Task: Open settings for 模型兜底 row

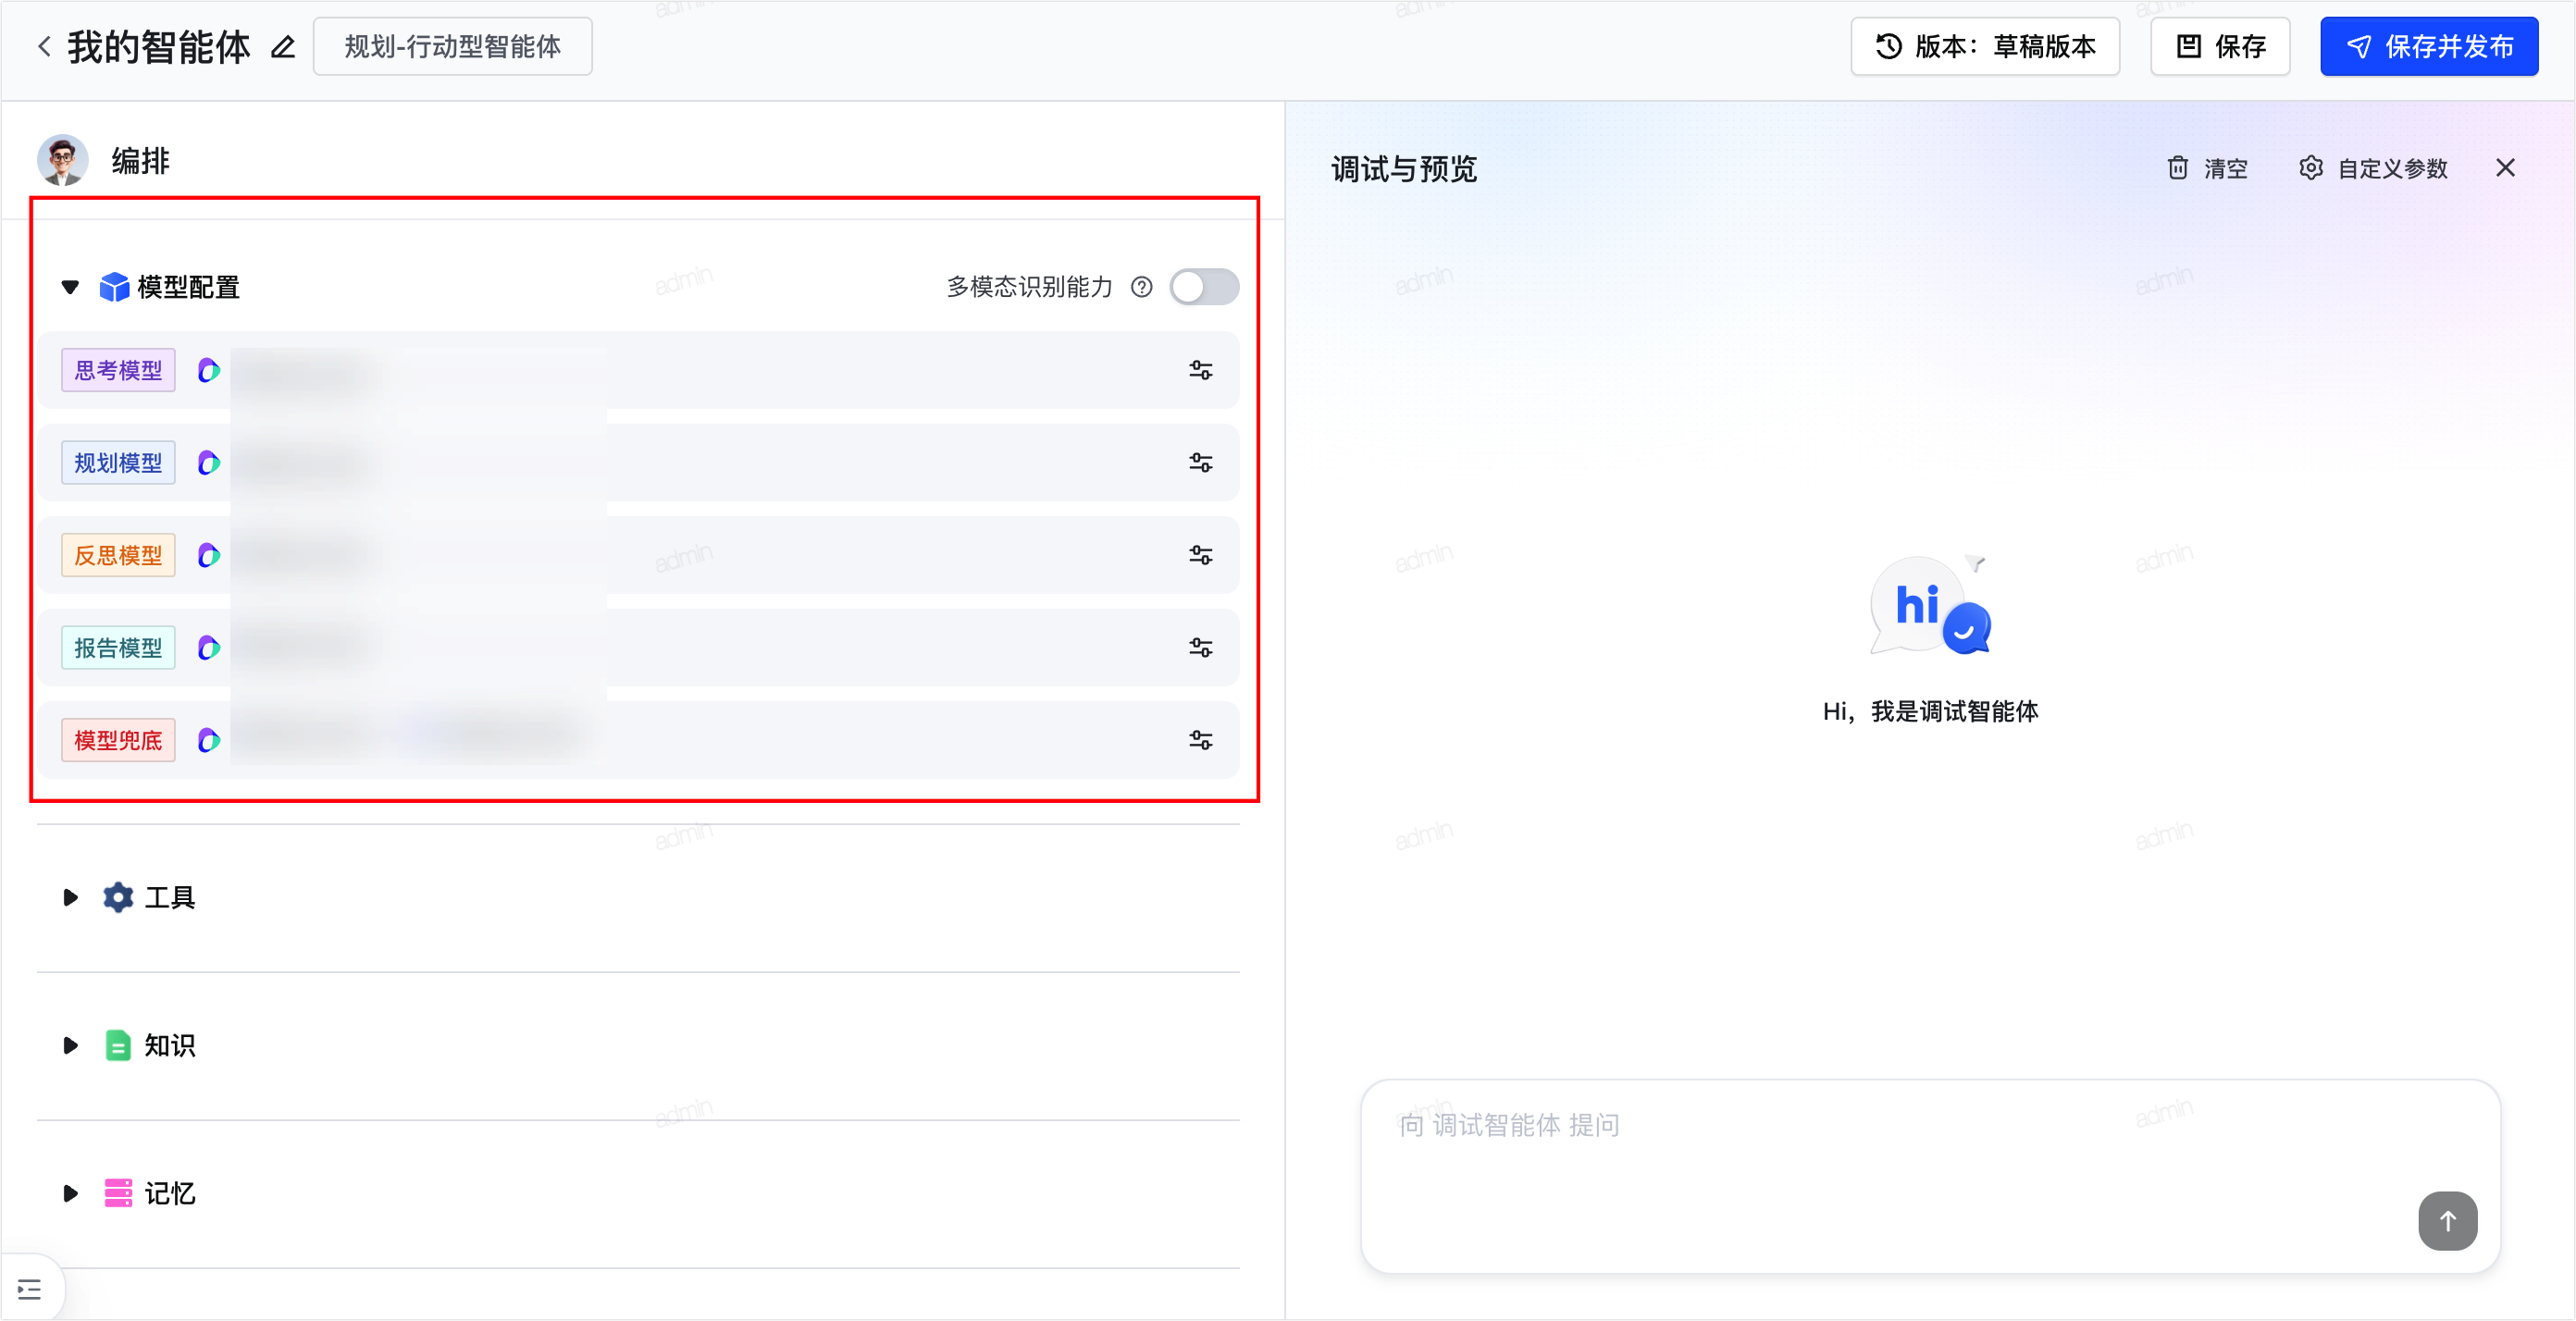Action: [1200, 740]
